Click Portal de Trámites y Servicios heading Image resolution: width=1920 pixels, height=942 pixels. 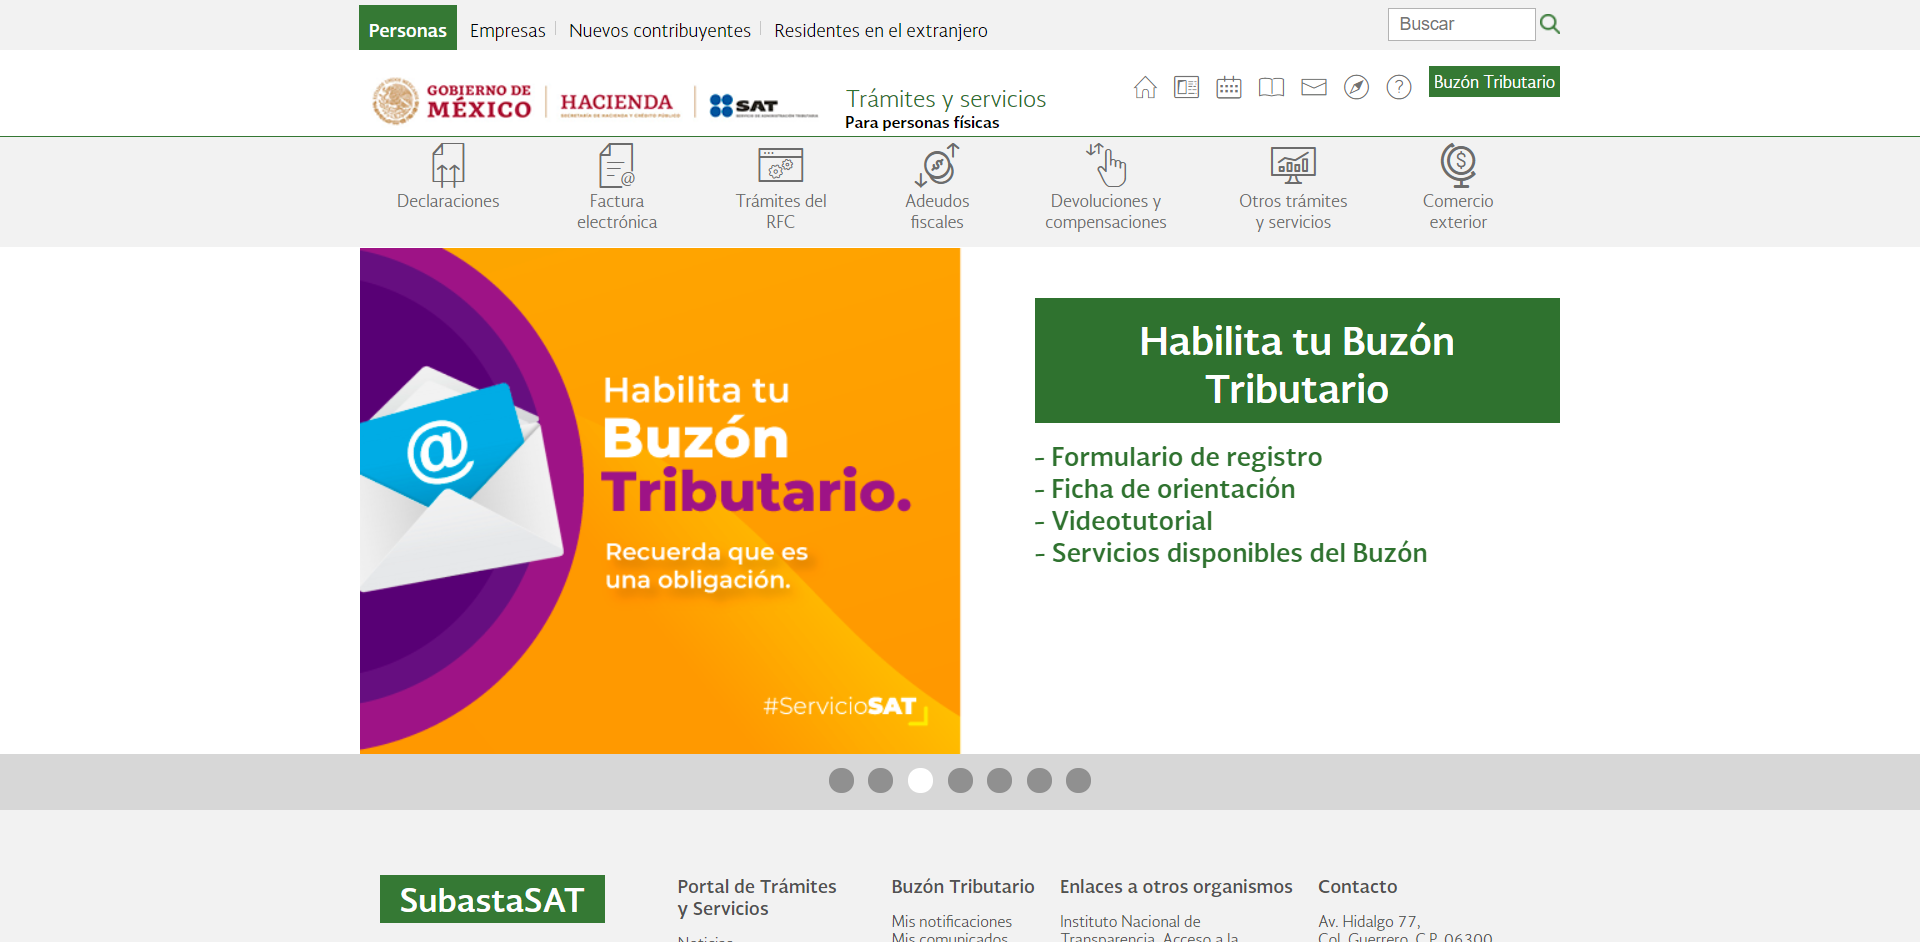click(x=757, y=897)
